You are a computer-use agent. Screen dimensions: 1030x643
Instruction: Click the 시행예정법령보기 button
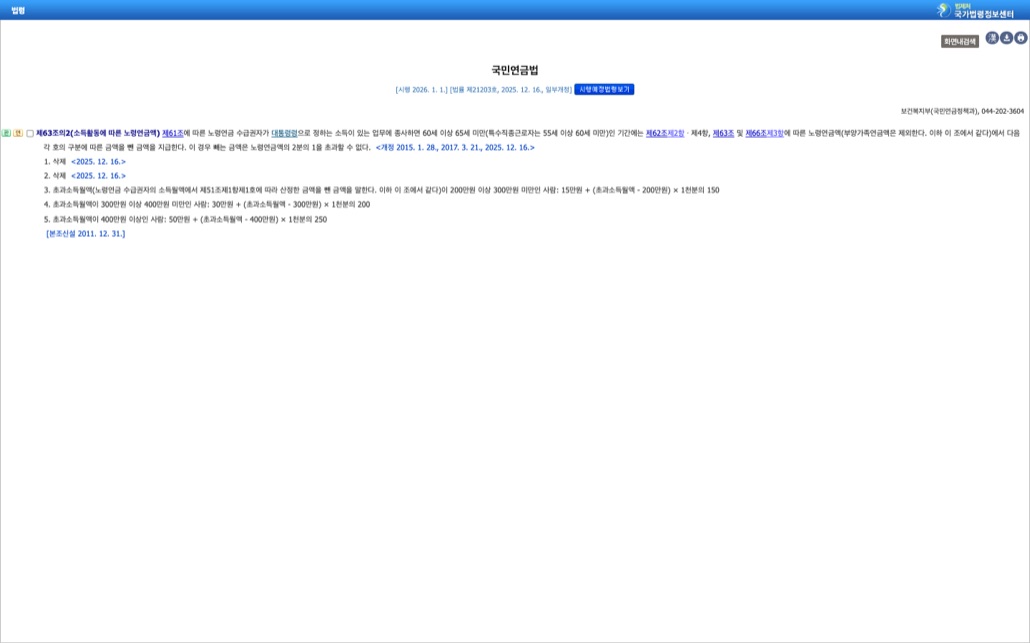604,89
